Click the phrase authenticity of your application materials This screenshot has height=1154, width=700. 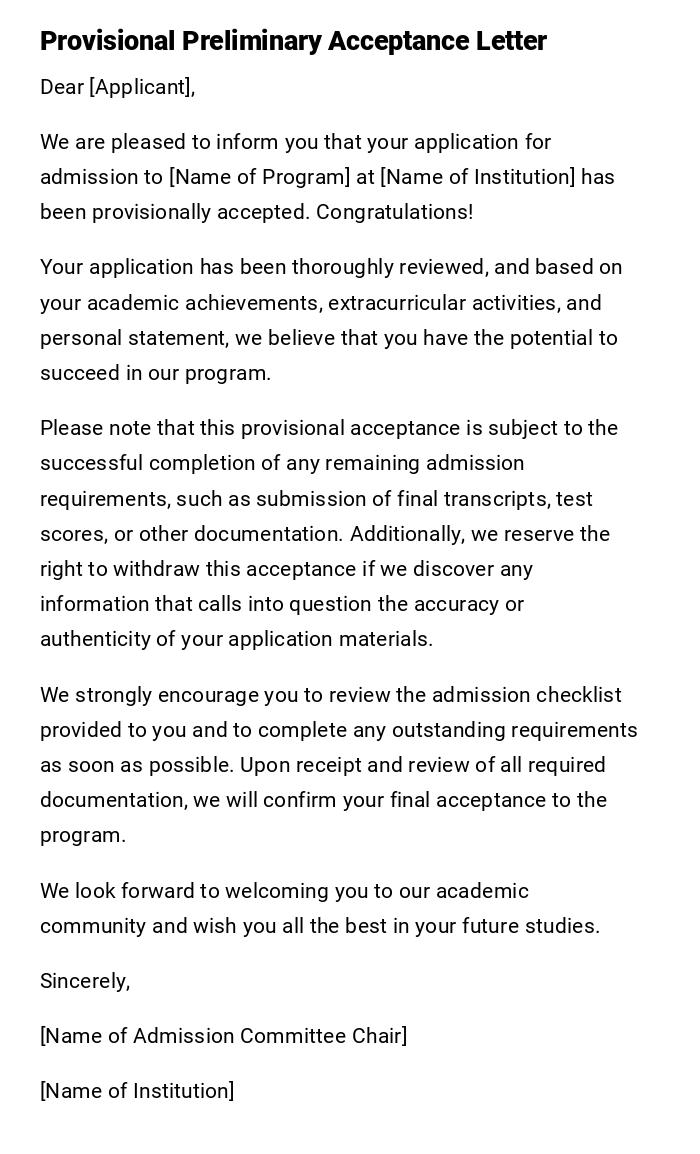(236, 639)
